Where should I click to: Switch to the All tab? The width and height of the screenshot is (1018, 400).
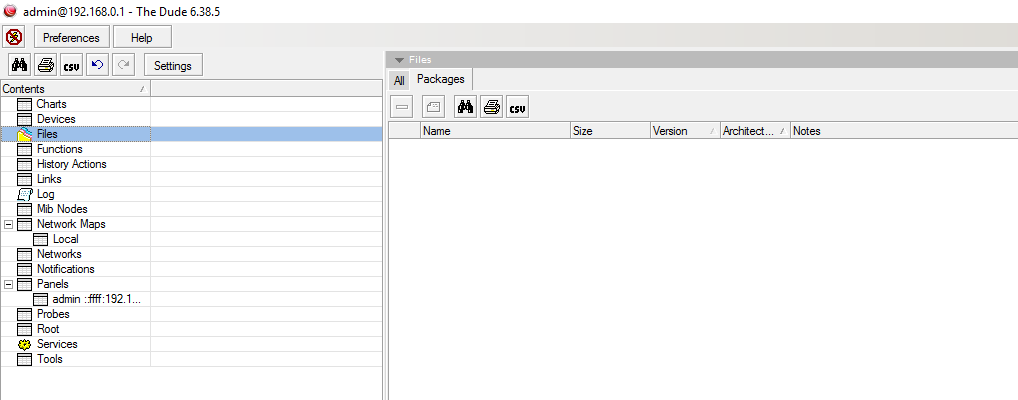click(x=399, y=81)
